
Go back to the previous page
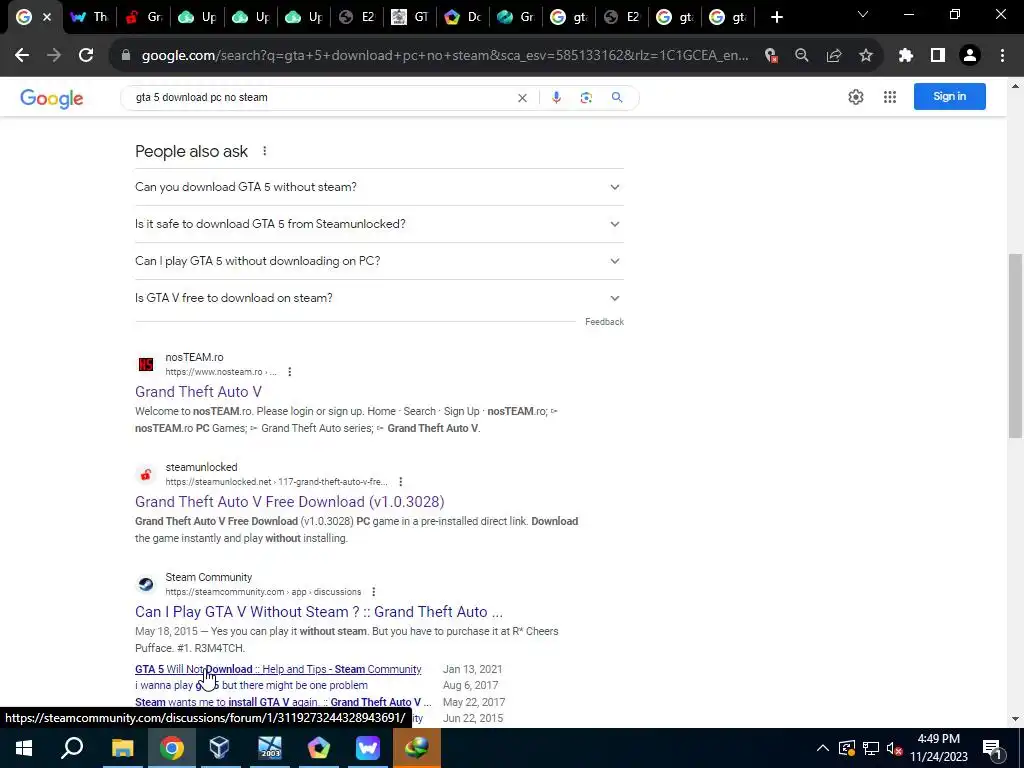(22, 56)
